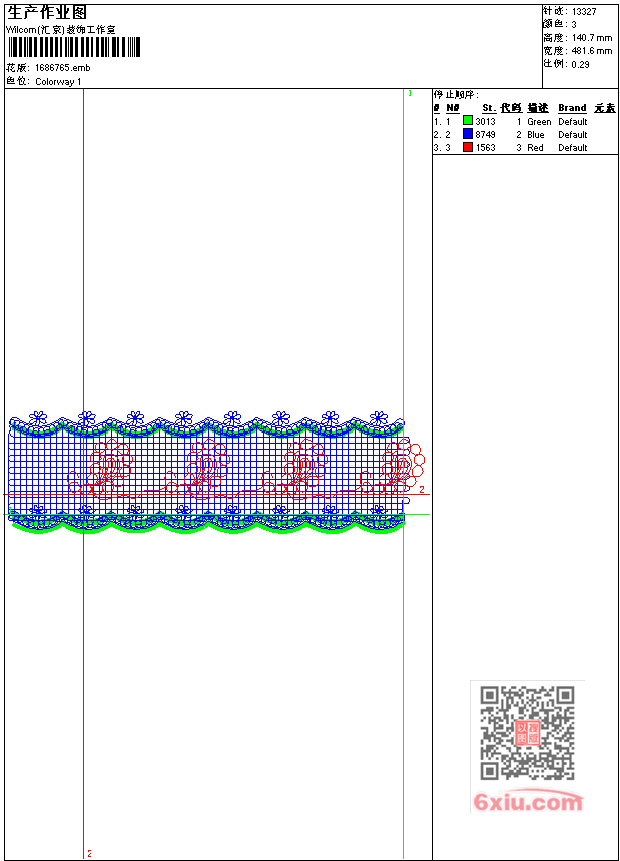This screenshot has width=620, height=861.
Task: Select the 'Colorway 1' value
Action: coord(58,81)
